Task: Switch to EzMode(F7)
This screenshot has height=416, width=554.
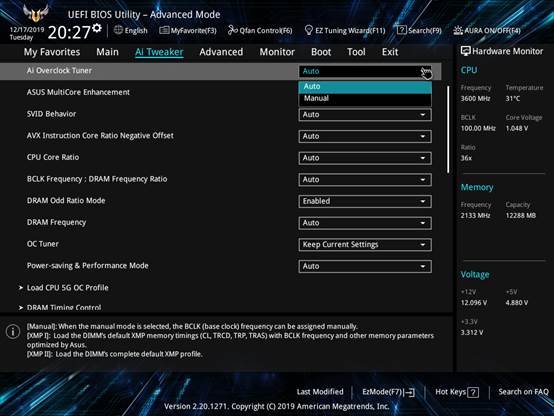Action: tap(388, 392)
